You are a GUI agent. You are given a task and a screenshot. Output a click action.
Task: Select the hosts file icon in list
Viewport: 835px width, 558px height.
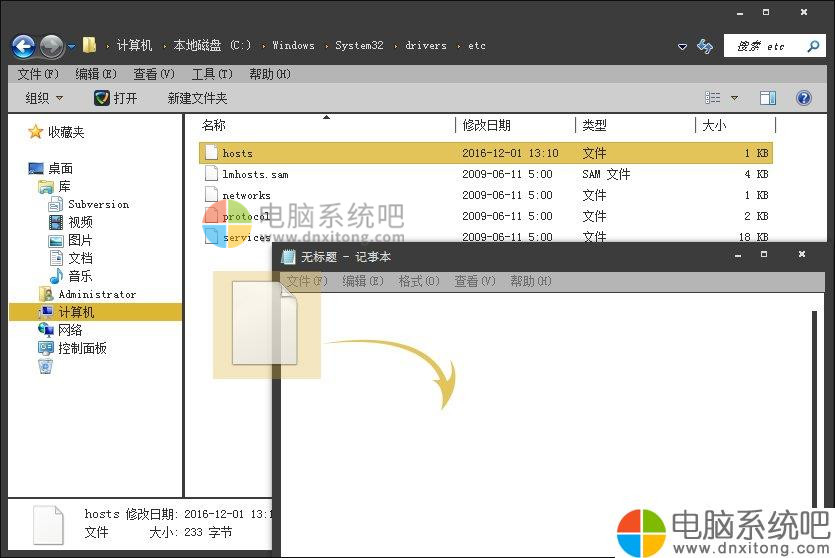(211, 153)
